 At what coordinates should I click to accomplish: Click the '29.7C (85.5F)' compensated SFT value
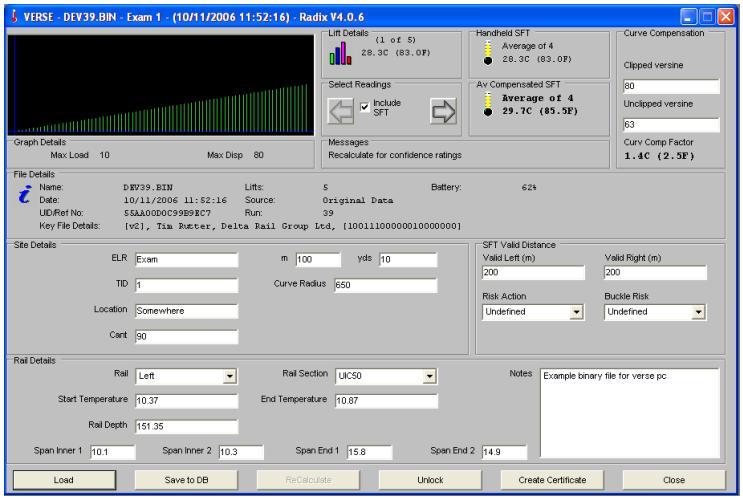click(x=540, y=111)
